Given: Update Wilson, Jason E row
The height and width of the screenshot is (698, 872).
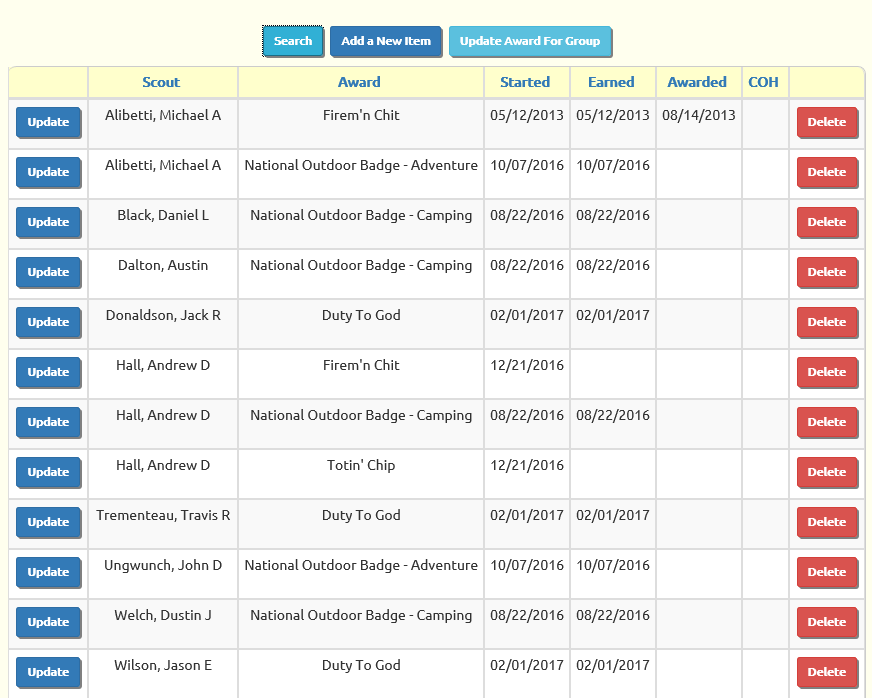Looking at the screenshot, I should 48,672.
